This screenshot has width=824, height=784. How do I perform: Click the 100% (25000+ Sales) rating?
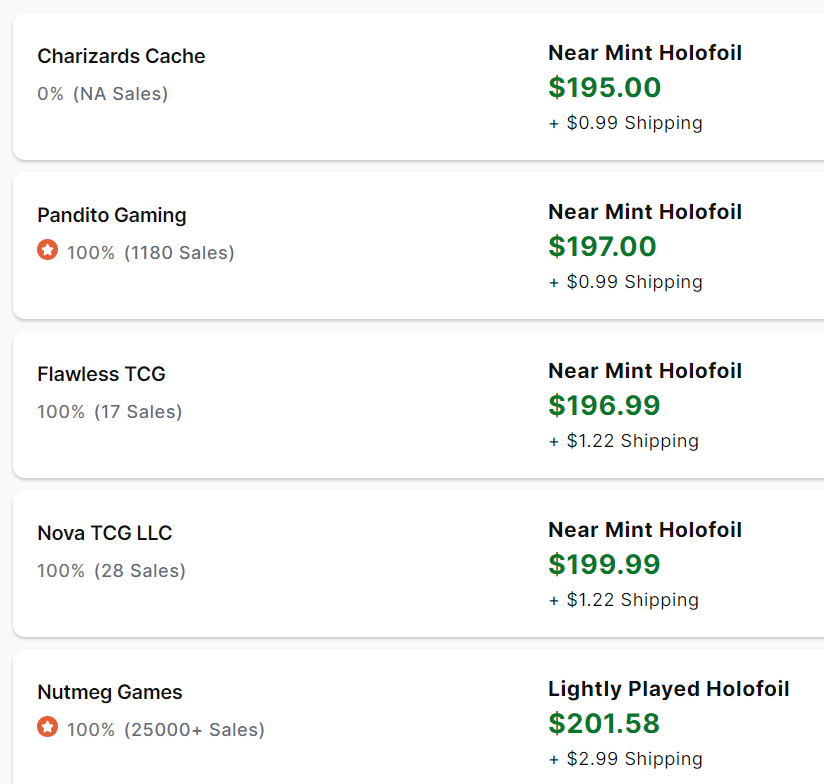point(165,730)
